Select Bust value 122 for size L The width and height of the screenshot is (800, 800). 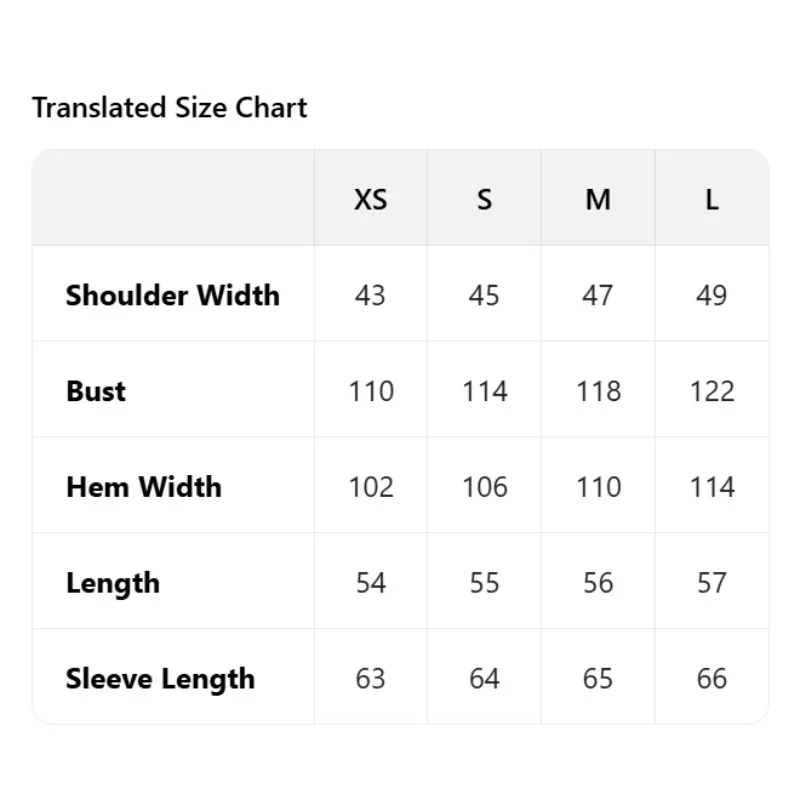point(711,391)
